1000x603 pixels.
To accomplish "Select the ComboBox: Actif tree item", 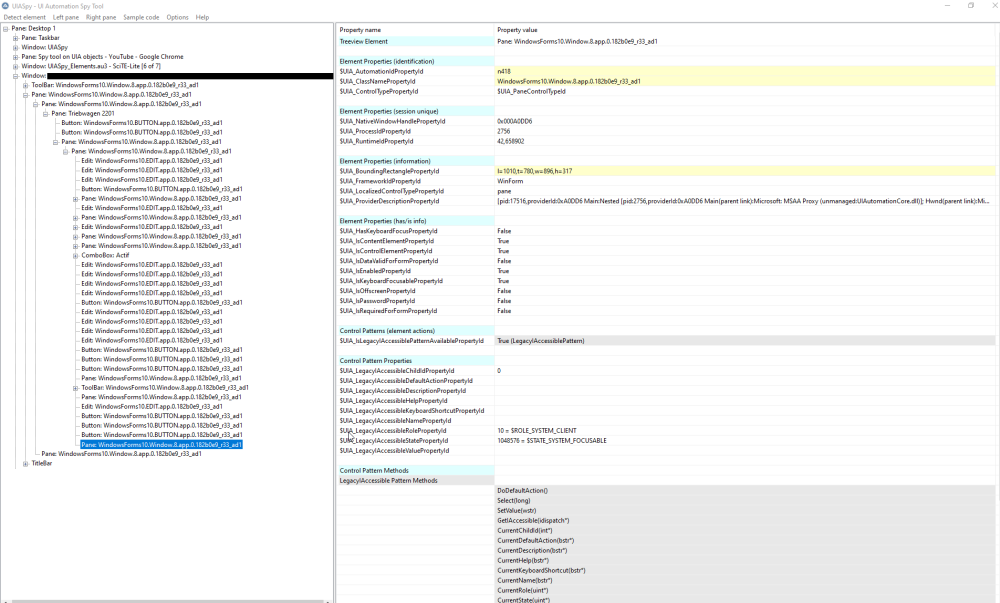I will pos(106,255).
